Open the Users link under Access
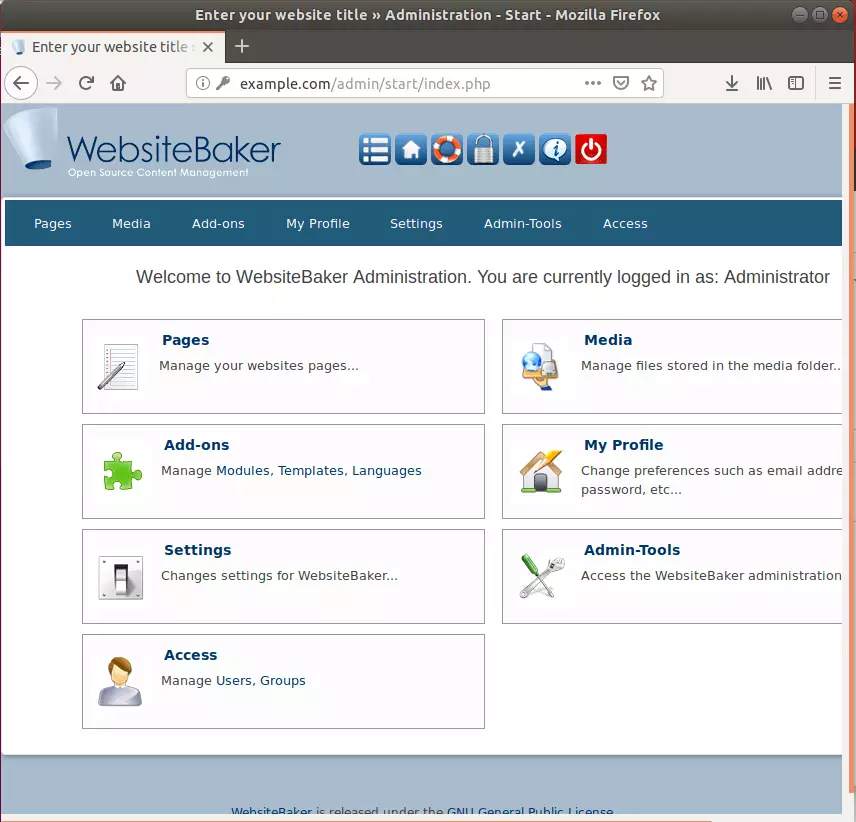Viewport: 856px width, 822px height. point(234,681)
